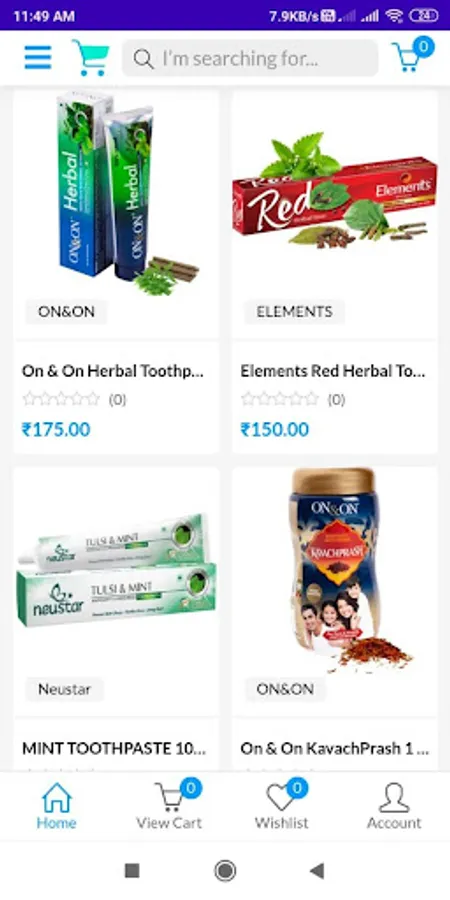Tap Android recent apps square button
Screen dimensions: 450x900
[132, 871]
